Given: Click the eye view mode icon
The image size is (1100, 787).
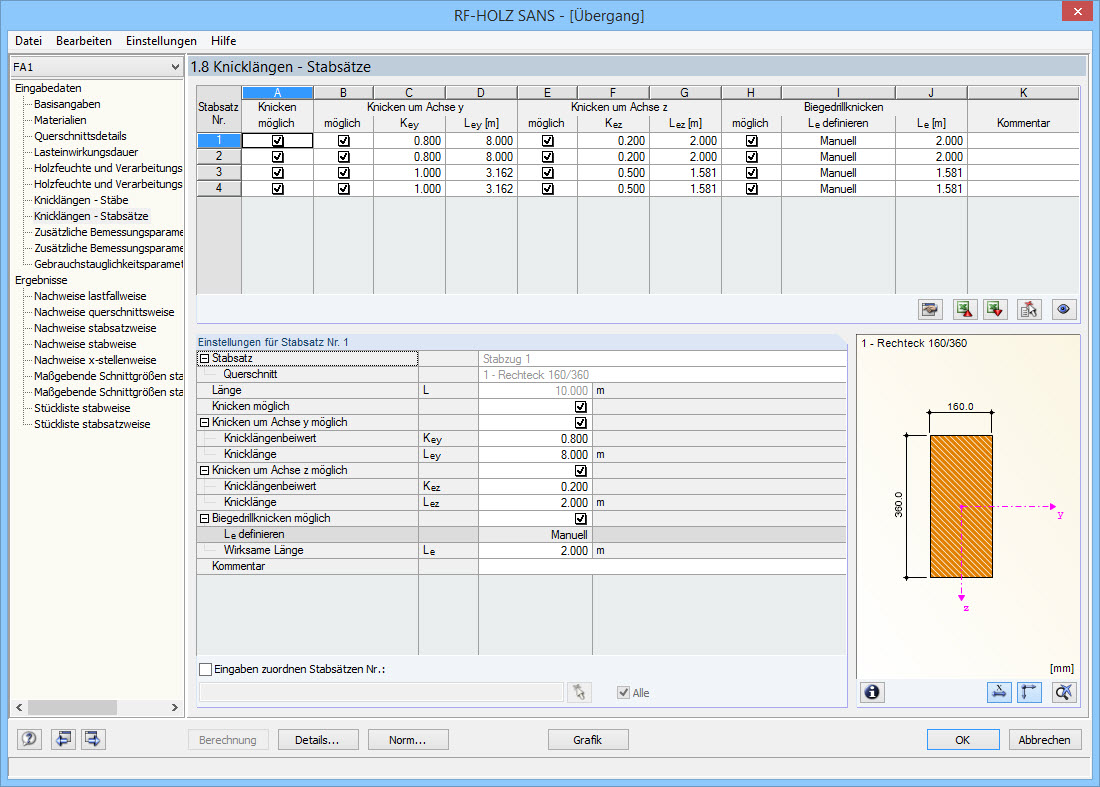Looking at the screenshot, I should tap(1062, 309).
